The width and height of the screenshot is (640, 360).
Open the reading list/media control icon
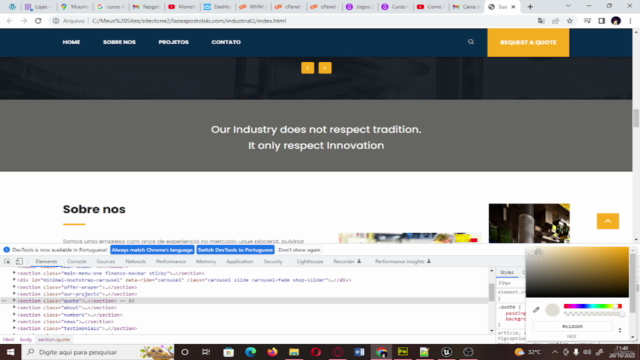tap(587, 21)
